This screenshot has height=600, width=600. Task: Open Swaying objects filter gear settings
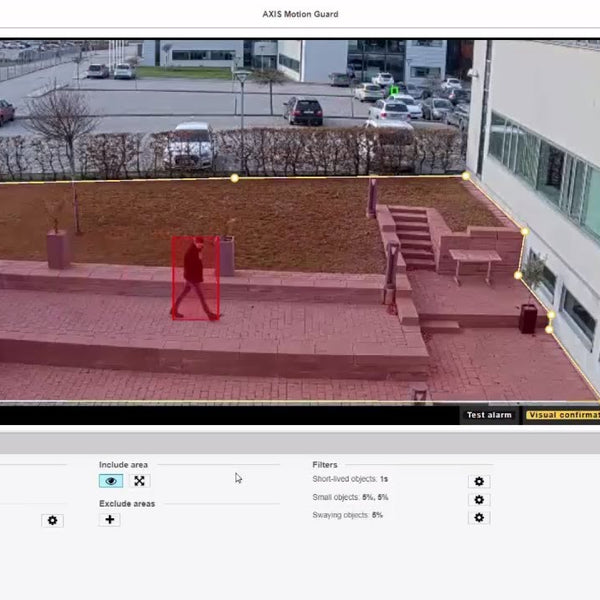(x=479, y=517)
